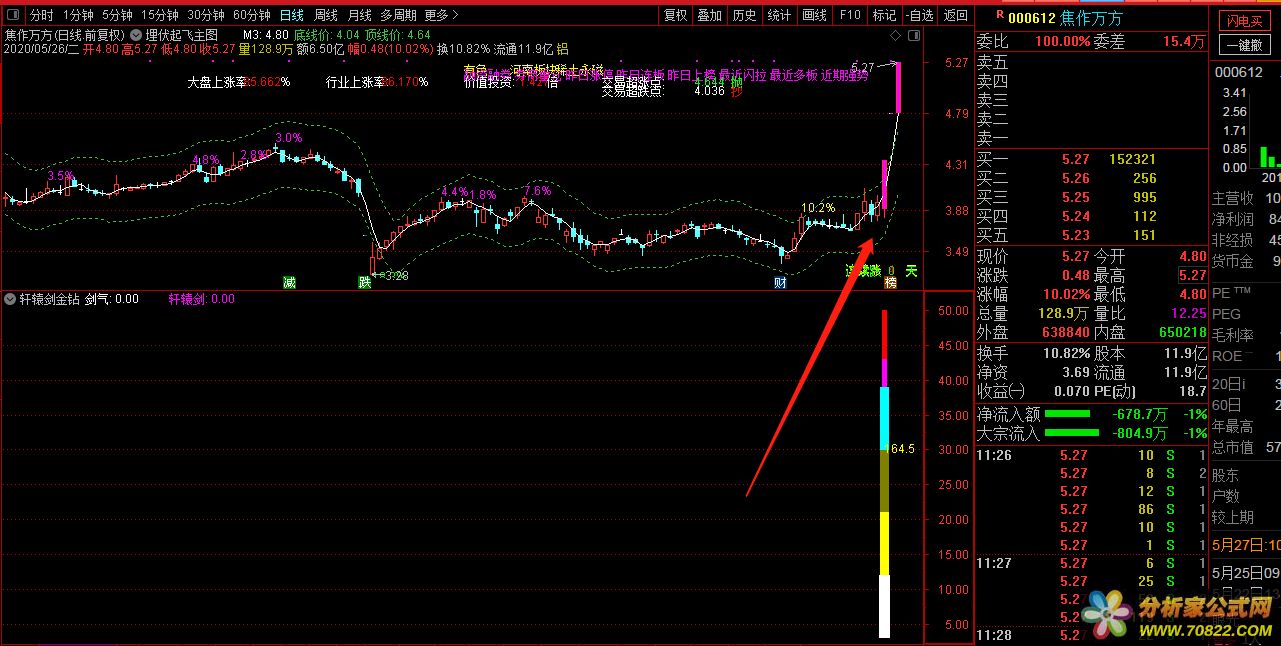Click the 叠加 overlay toolbar button
Screen dimensions: 1281x646
[710, 15]
